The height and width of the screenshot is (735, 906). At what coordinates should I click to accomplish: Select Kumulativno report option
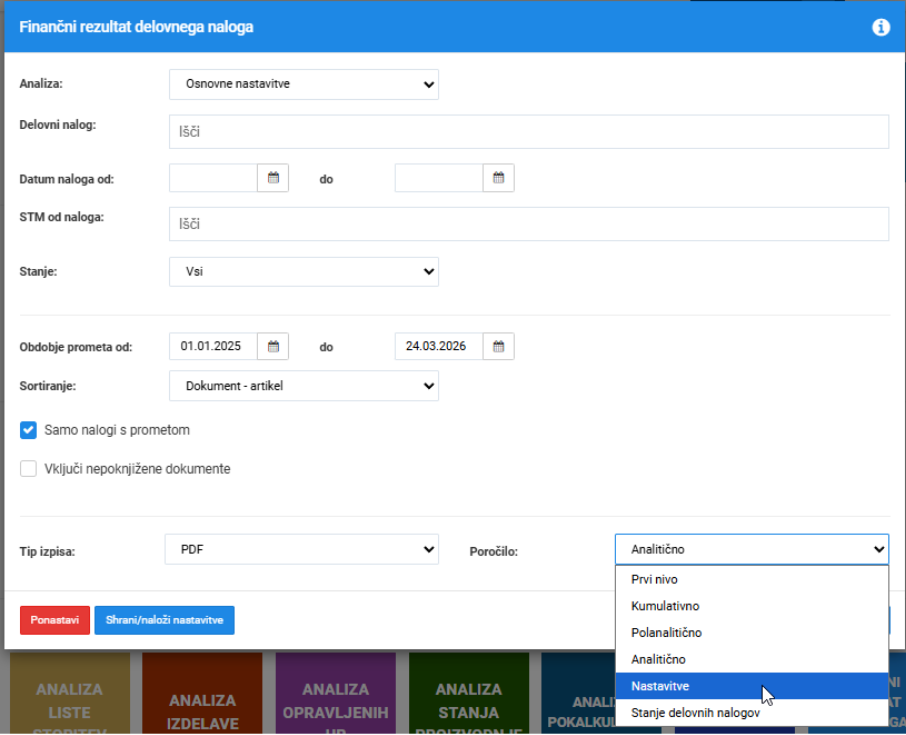click(x=752, y=606)
